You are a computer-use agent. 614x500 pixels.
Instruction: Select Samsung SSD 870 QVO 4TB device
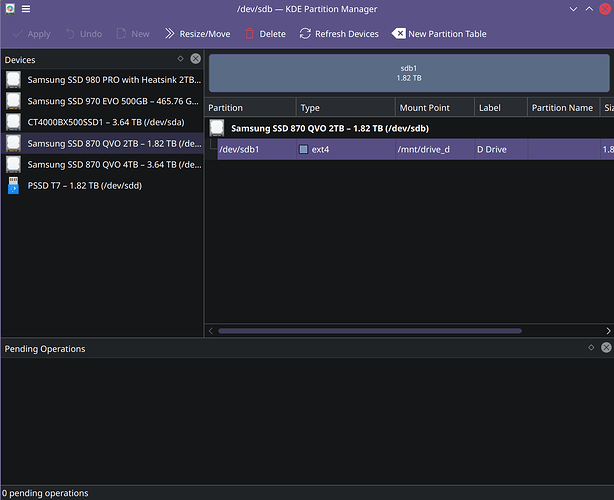(x=102, y=164)
